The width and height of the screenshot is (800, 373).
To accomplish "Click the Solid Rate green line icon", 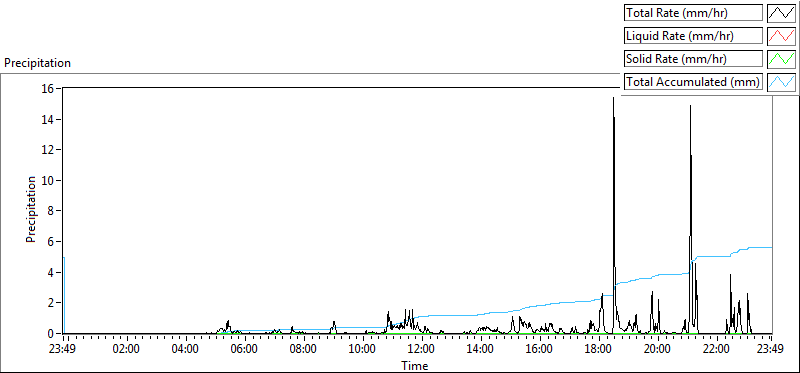I will (x=781, y=59).
